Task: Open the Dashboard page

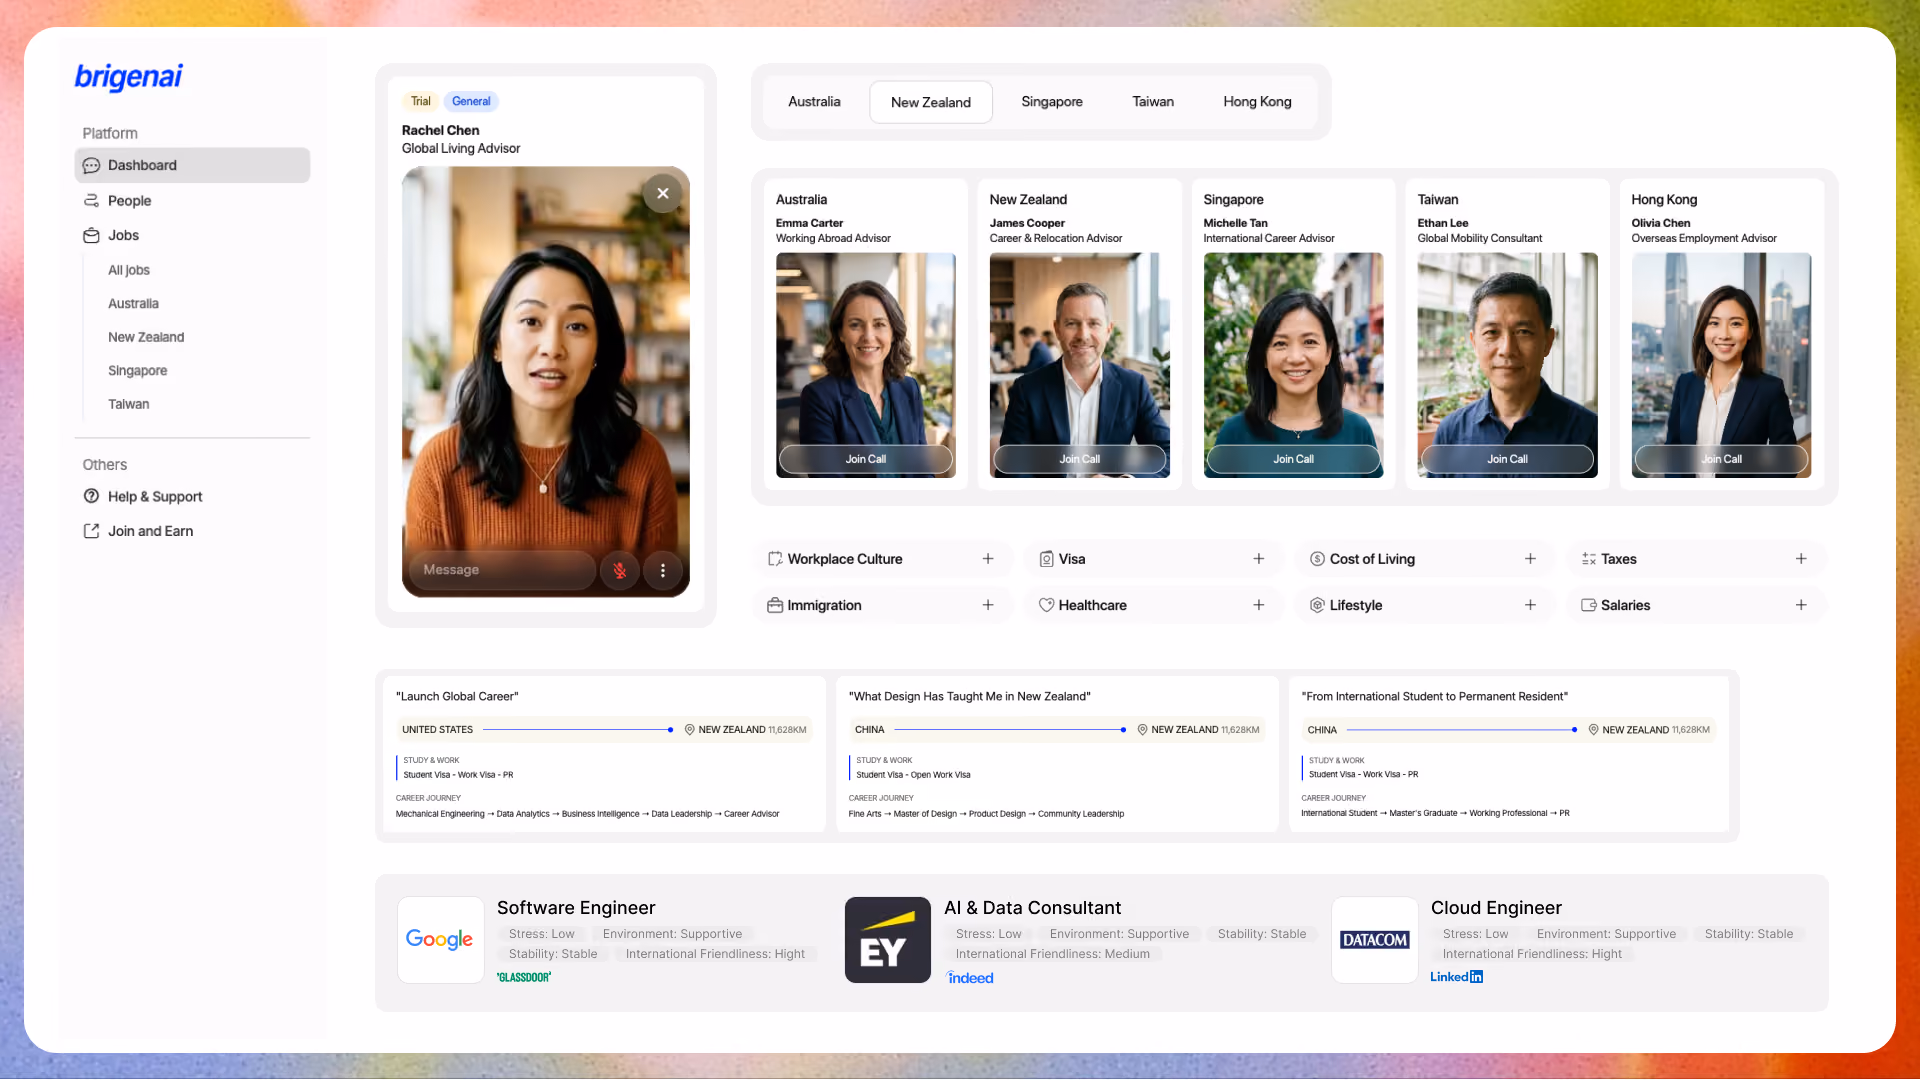Action: 192,165
